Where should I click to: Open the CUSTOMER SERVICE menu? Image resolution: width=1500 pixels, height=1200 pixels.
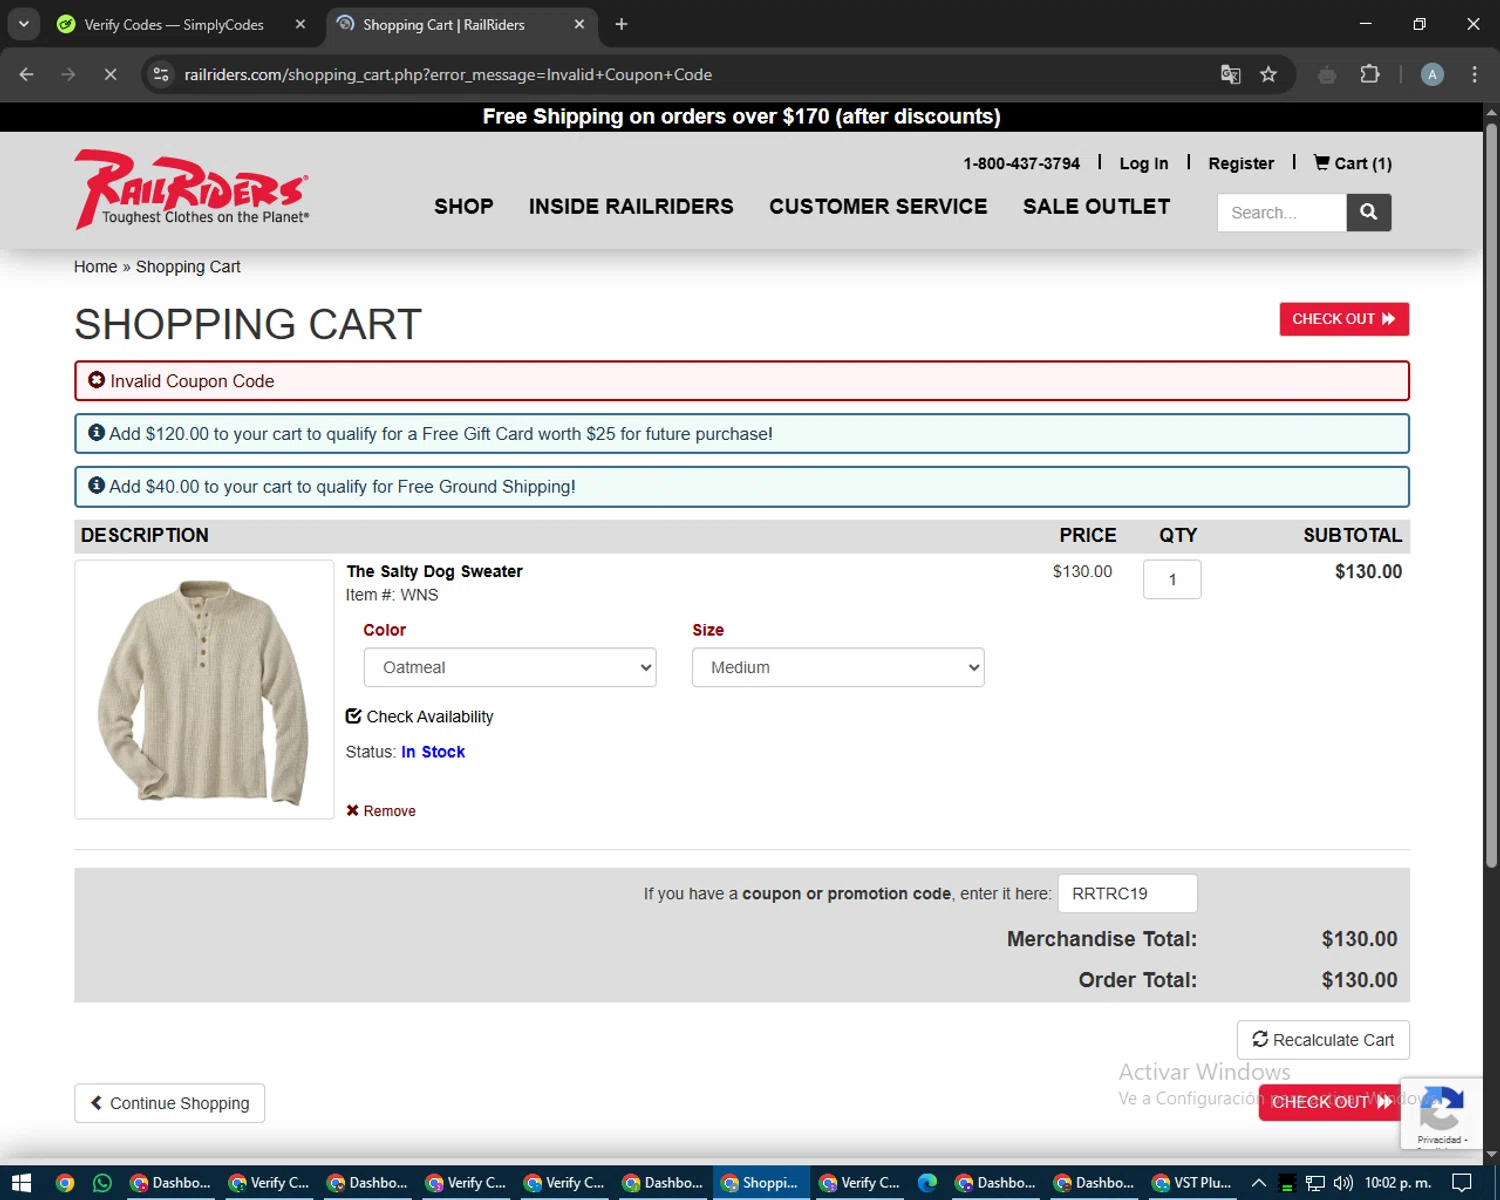878,206
